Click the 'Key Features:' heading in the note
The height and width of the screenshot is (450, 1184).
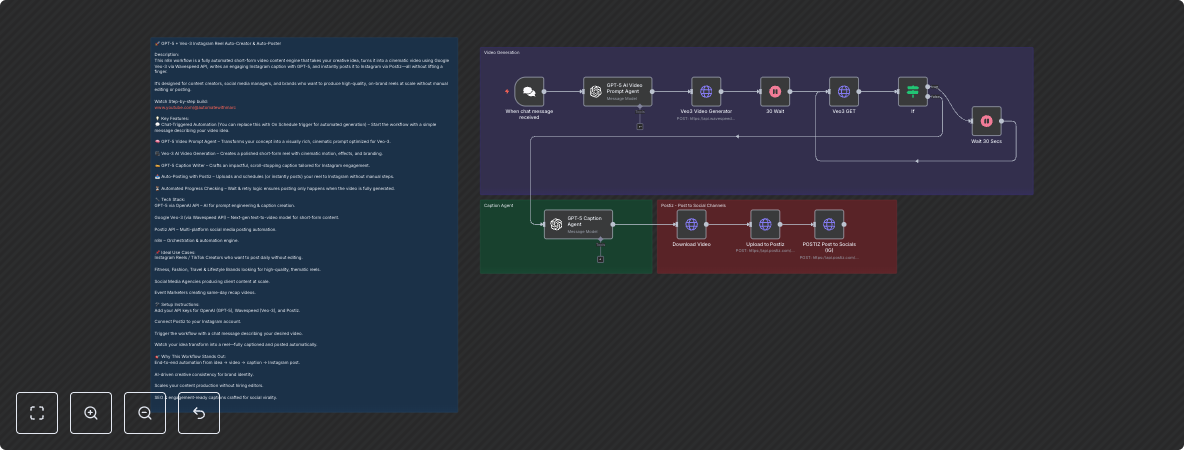point(174,119)
